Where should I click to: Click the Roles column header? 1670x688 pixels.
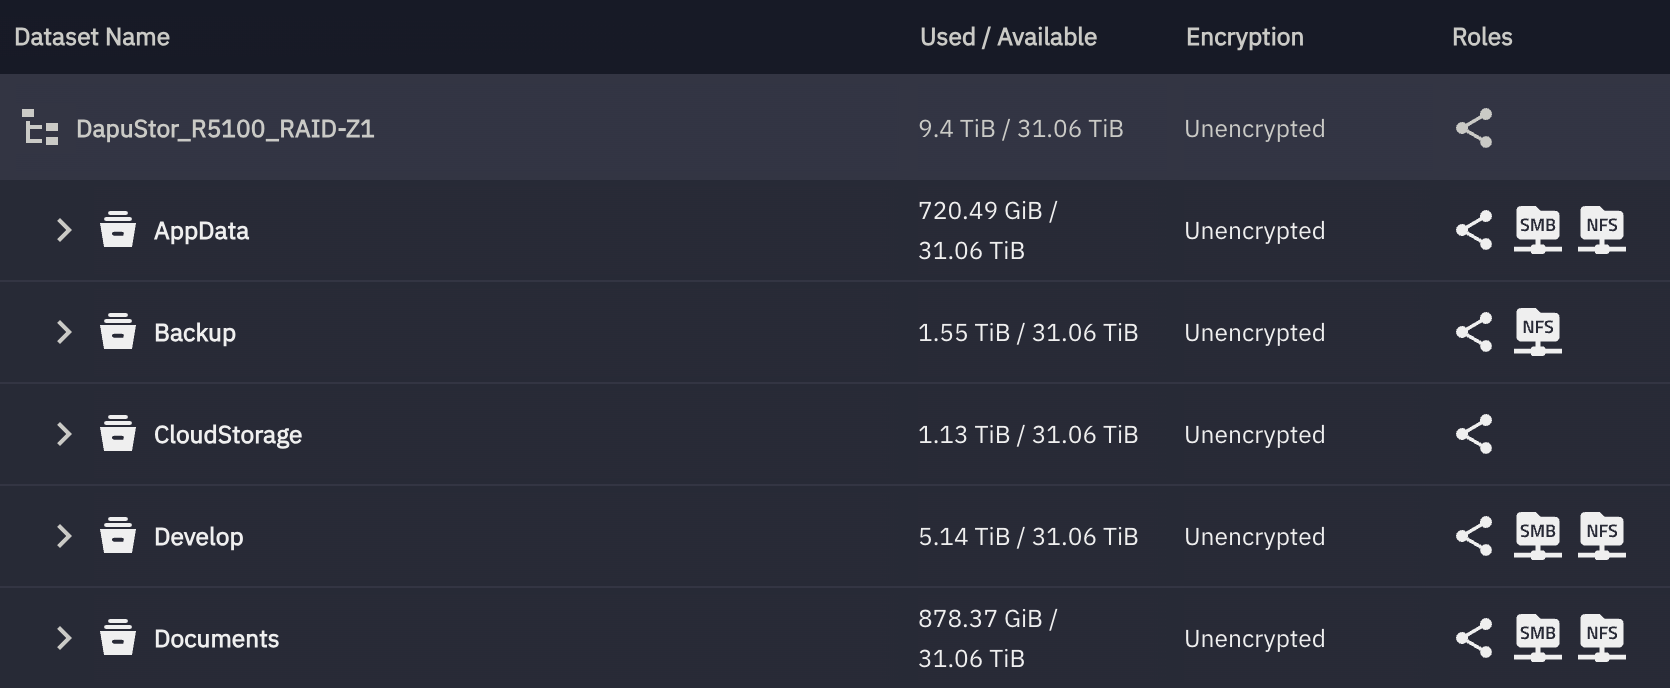(1481, 37)
